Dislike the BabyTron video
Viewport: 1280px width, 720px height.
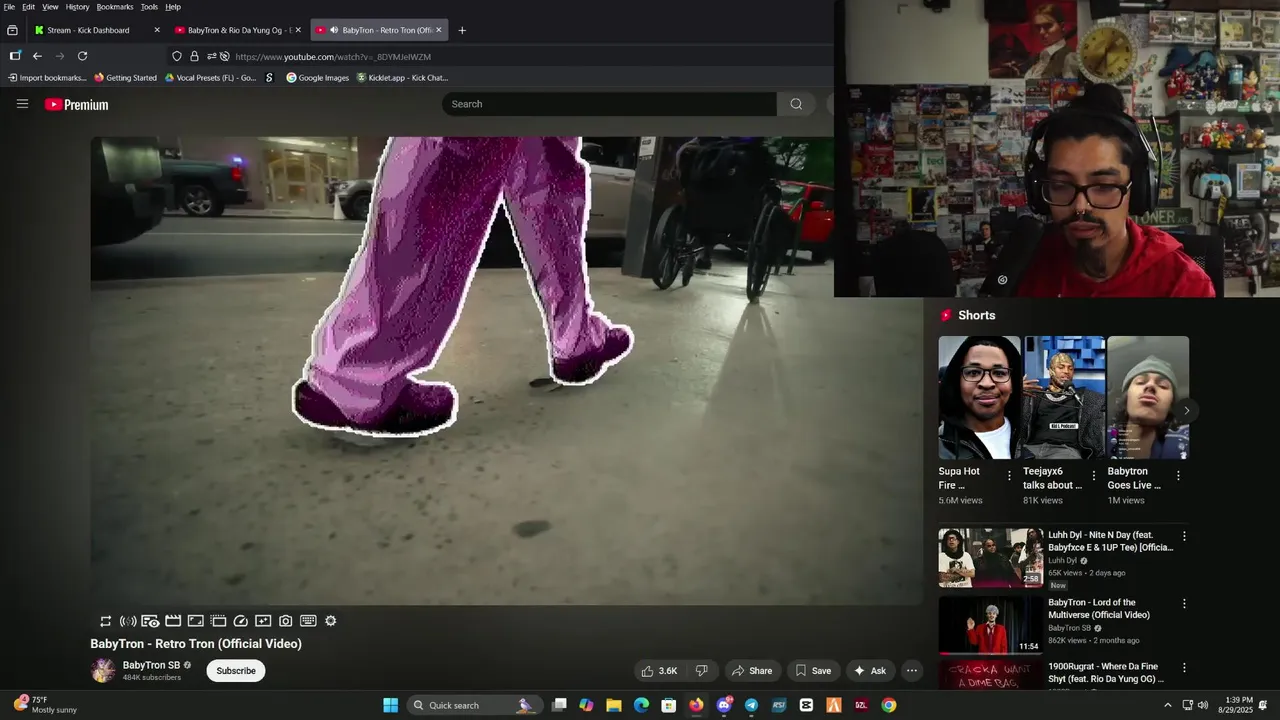point(702,671)
